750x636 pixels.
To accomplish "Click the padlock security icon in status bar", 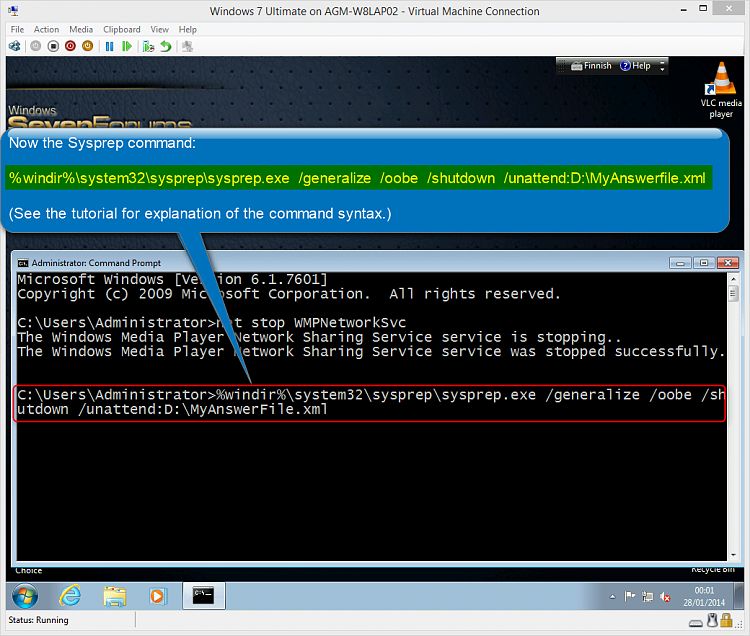I will tap(727, 620).
